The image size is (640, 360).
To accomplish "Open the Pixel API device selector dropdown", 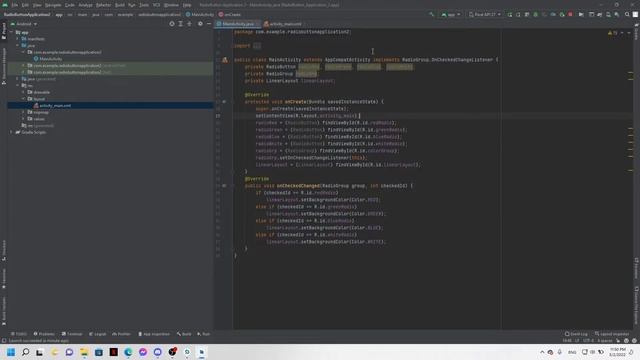I will click(484, 14).
